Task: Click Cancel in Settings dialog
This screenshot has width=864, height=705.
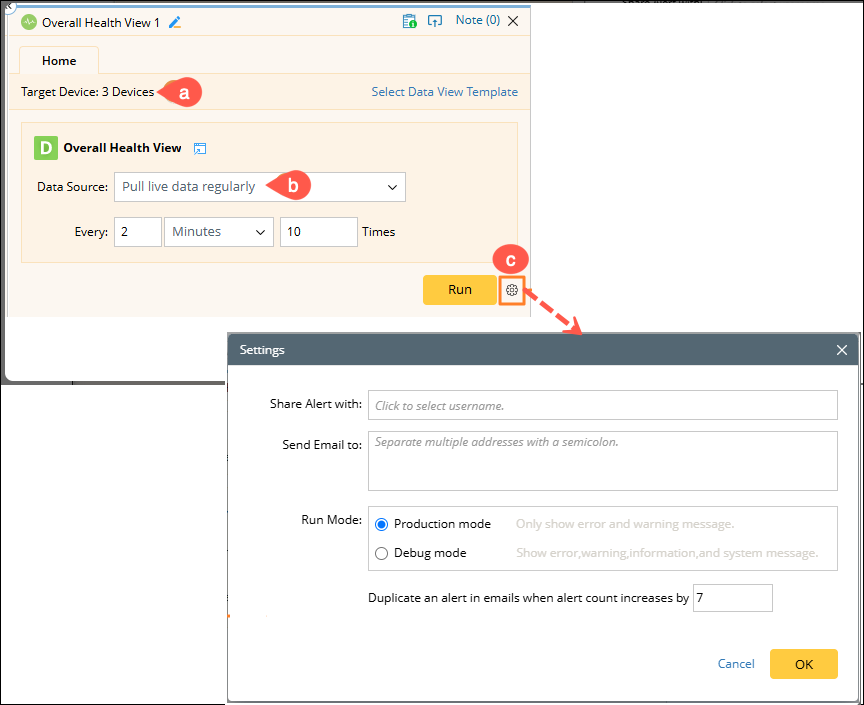Action: tap(736, 664)
